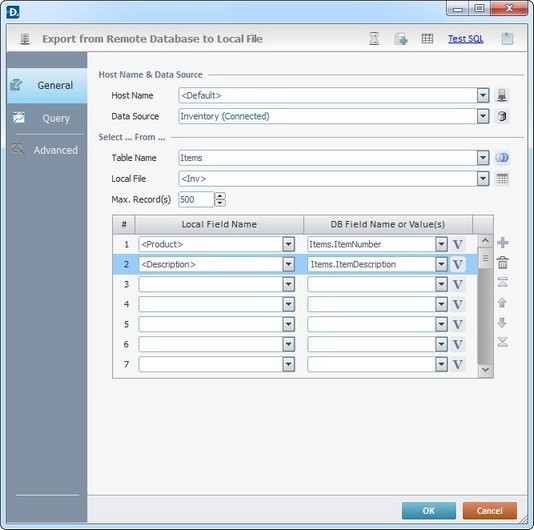Click the host server icon next to Host Name

pos(502,95)
